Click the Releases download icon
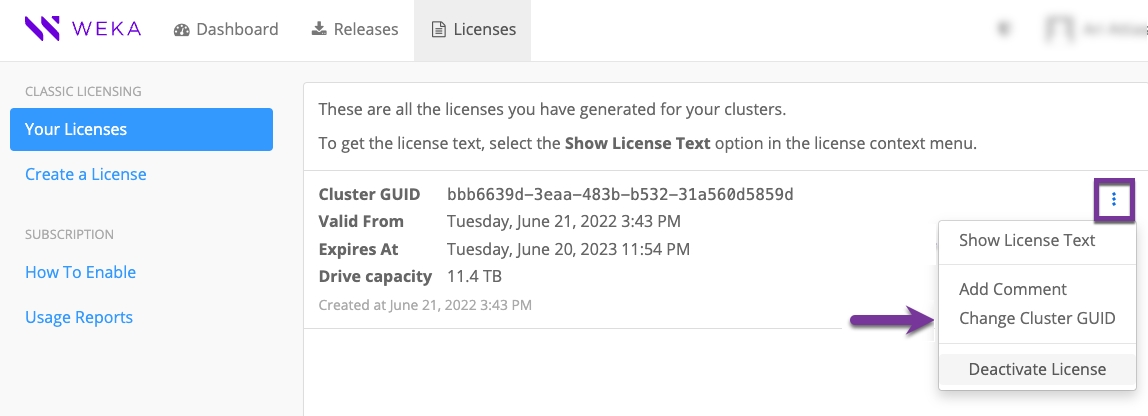The width and height of the screenshot is (1148, 416). coord(318,29)
